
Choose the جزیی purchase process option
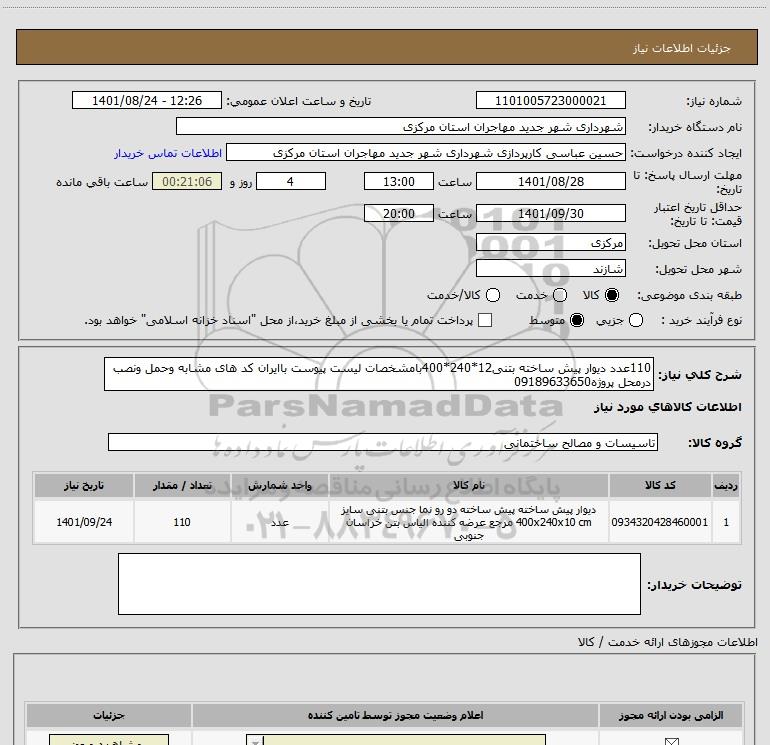point(636,320)
